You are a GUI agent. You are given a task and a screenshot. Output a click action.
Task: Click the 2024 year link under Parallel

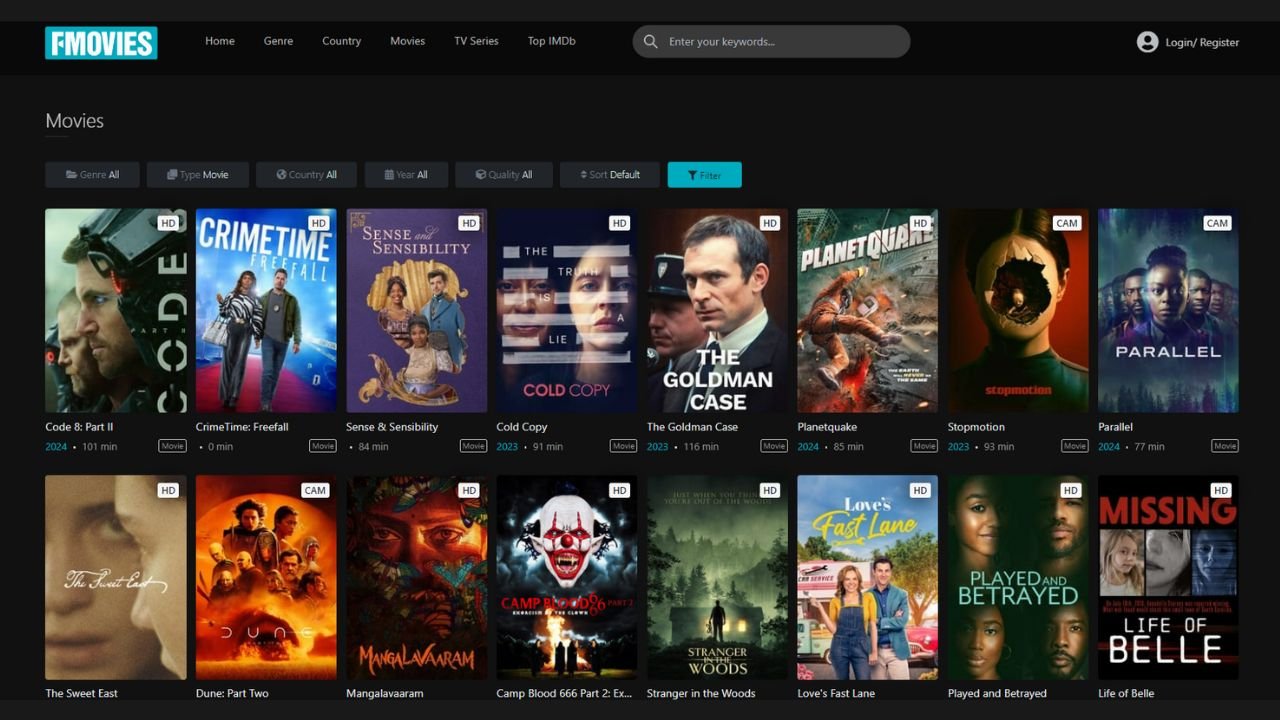click(x=1107, y=446)
